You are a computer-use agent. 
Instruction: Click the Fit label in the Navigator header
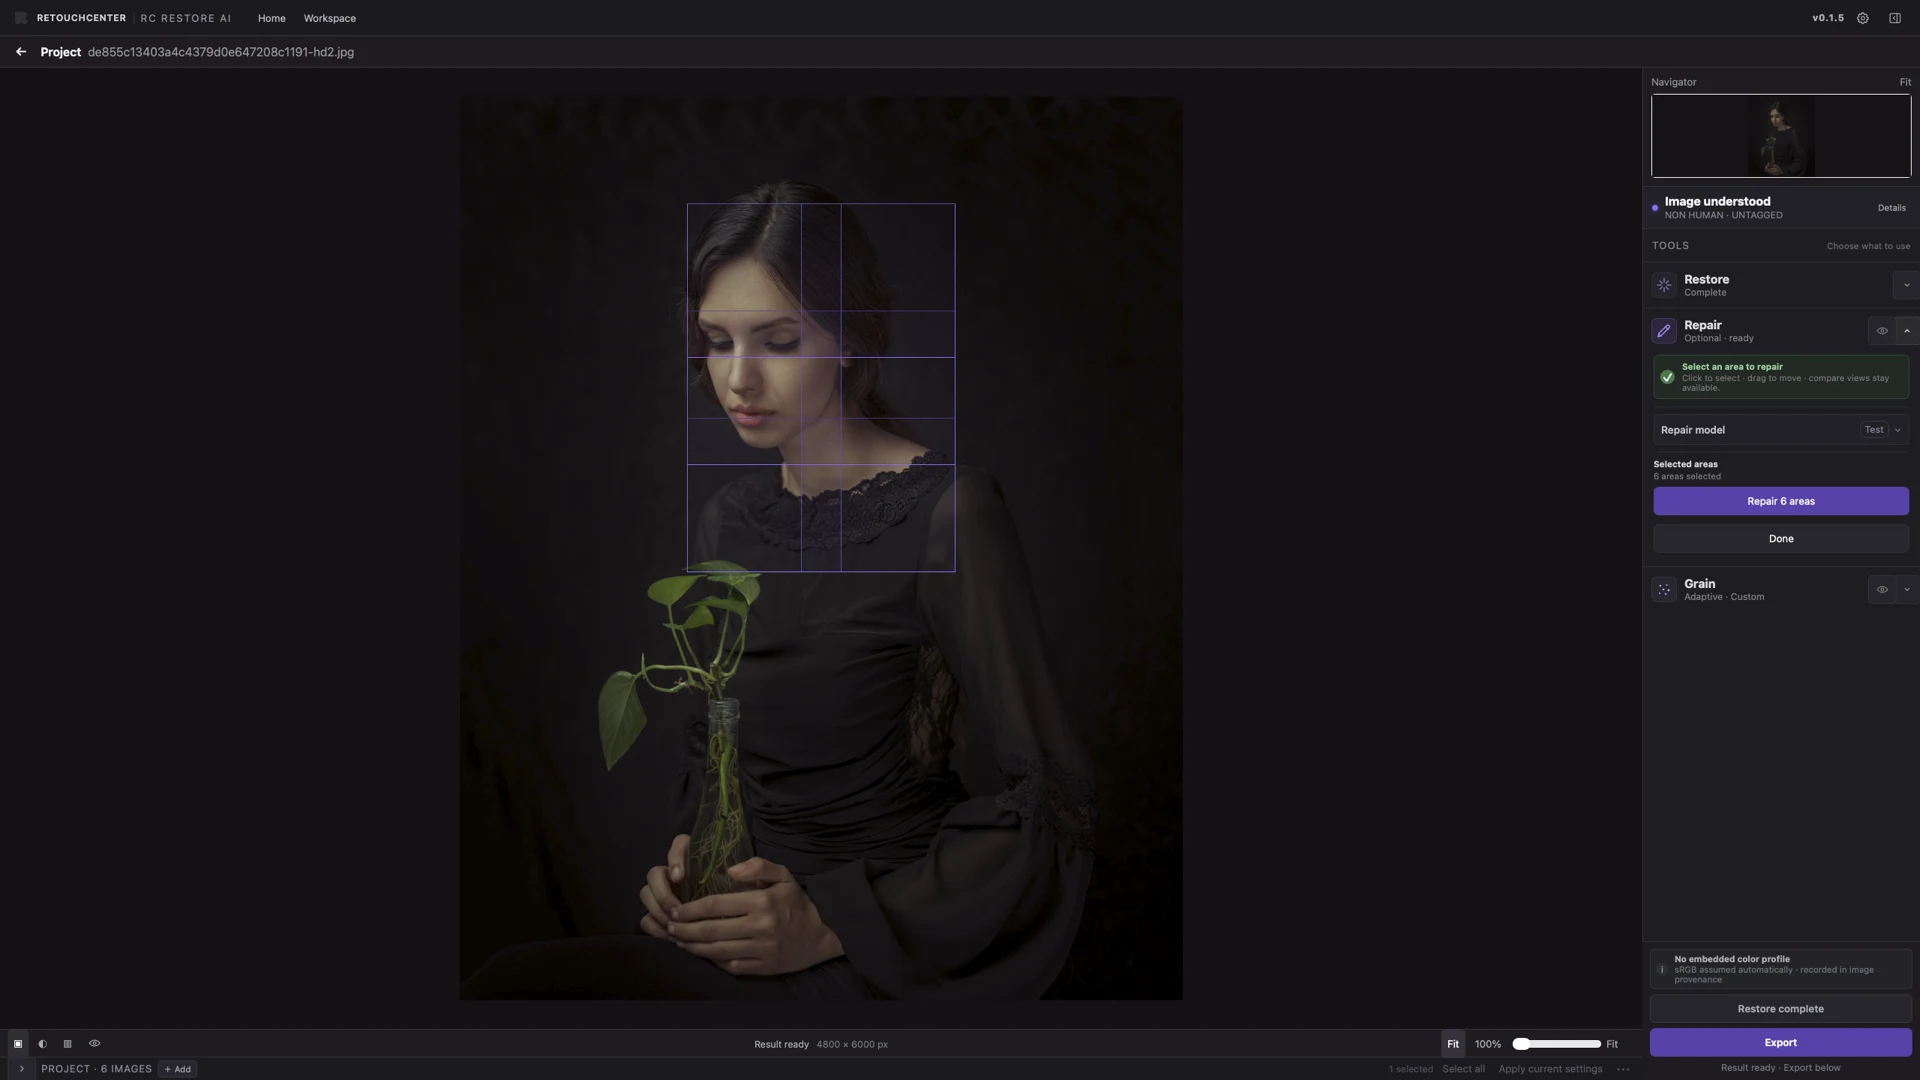(1905, 82)
